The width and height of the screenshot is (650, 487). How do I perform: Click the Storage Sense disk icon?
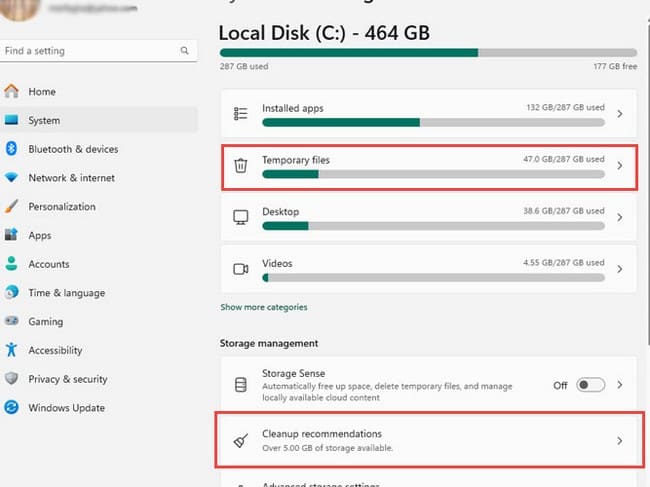(x=240, y=384)
